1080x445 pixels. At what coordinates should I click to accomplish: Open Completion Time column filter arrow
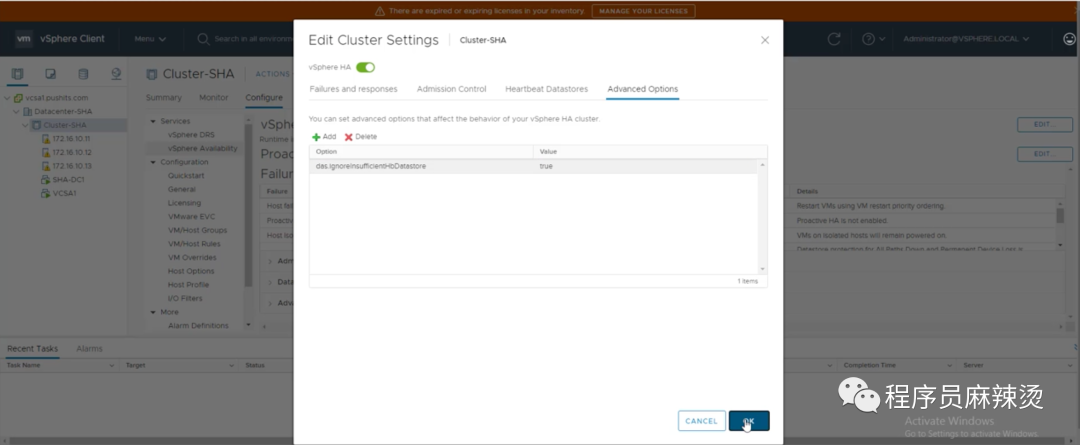948,365
